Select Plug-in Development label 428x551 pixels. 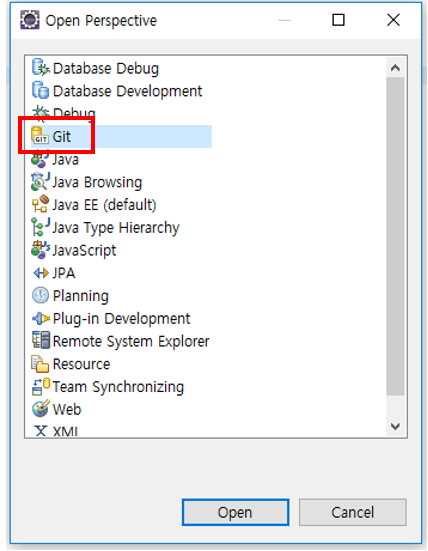(x=121, y=319)
